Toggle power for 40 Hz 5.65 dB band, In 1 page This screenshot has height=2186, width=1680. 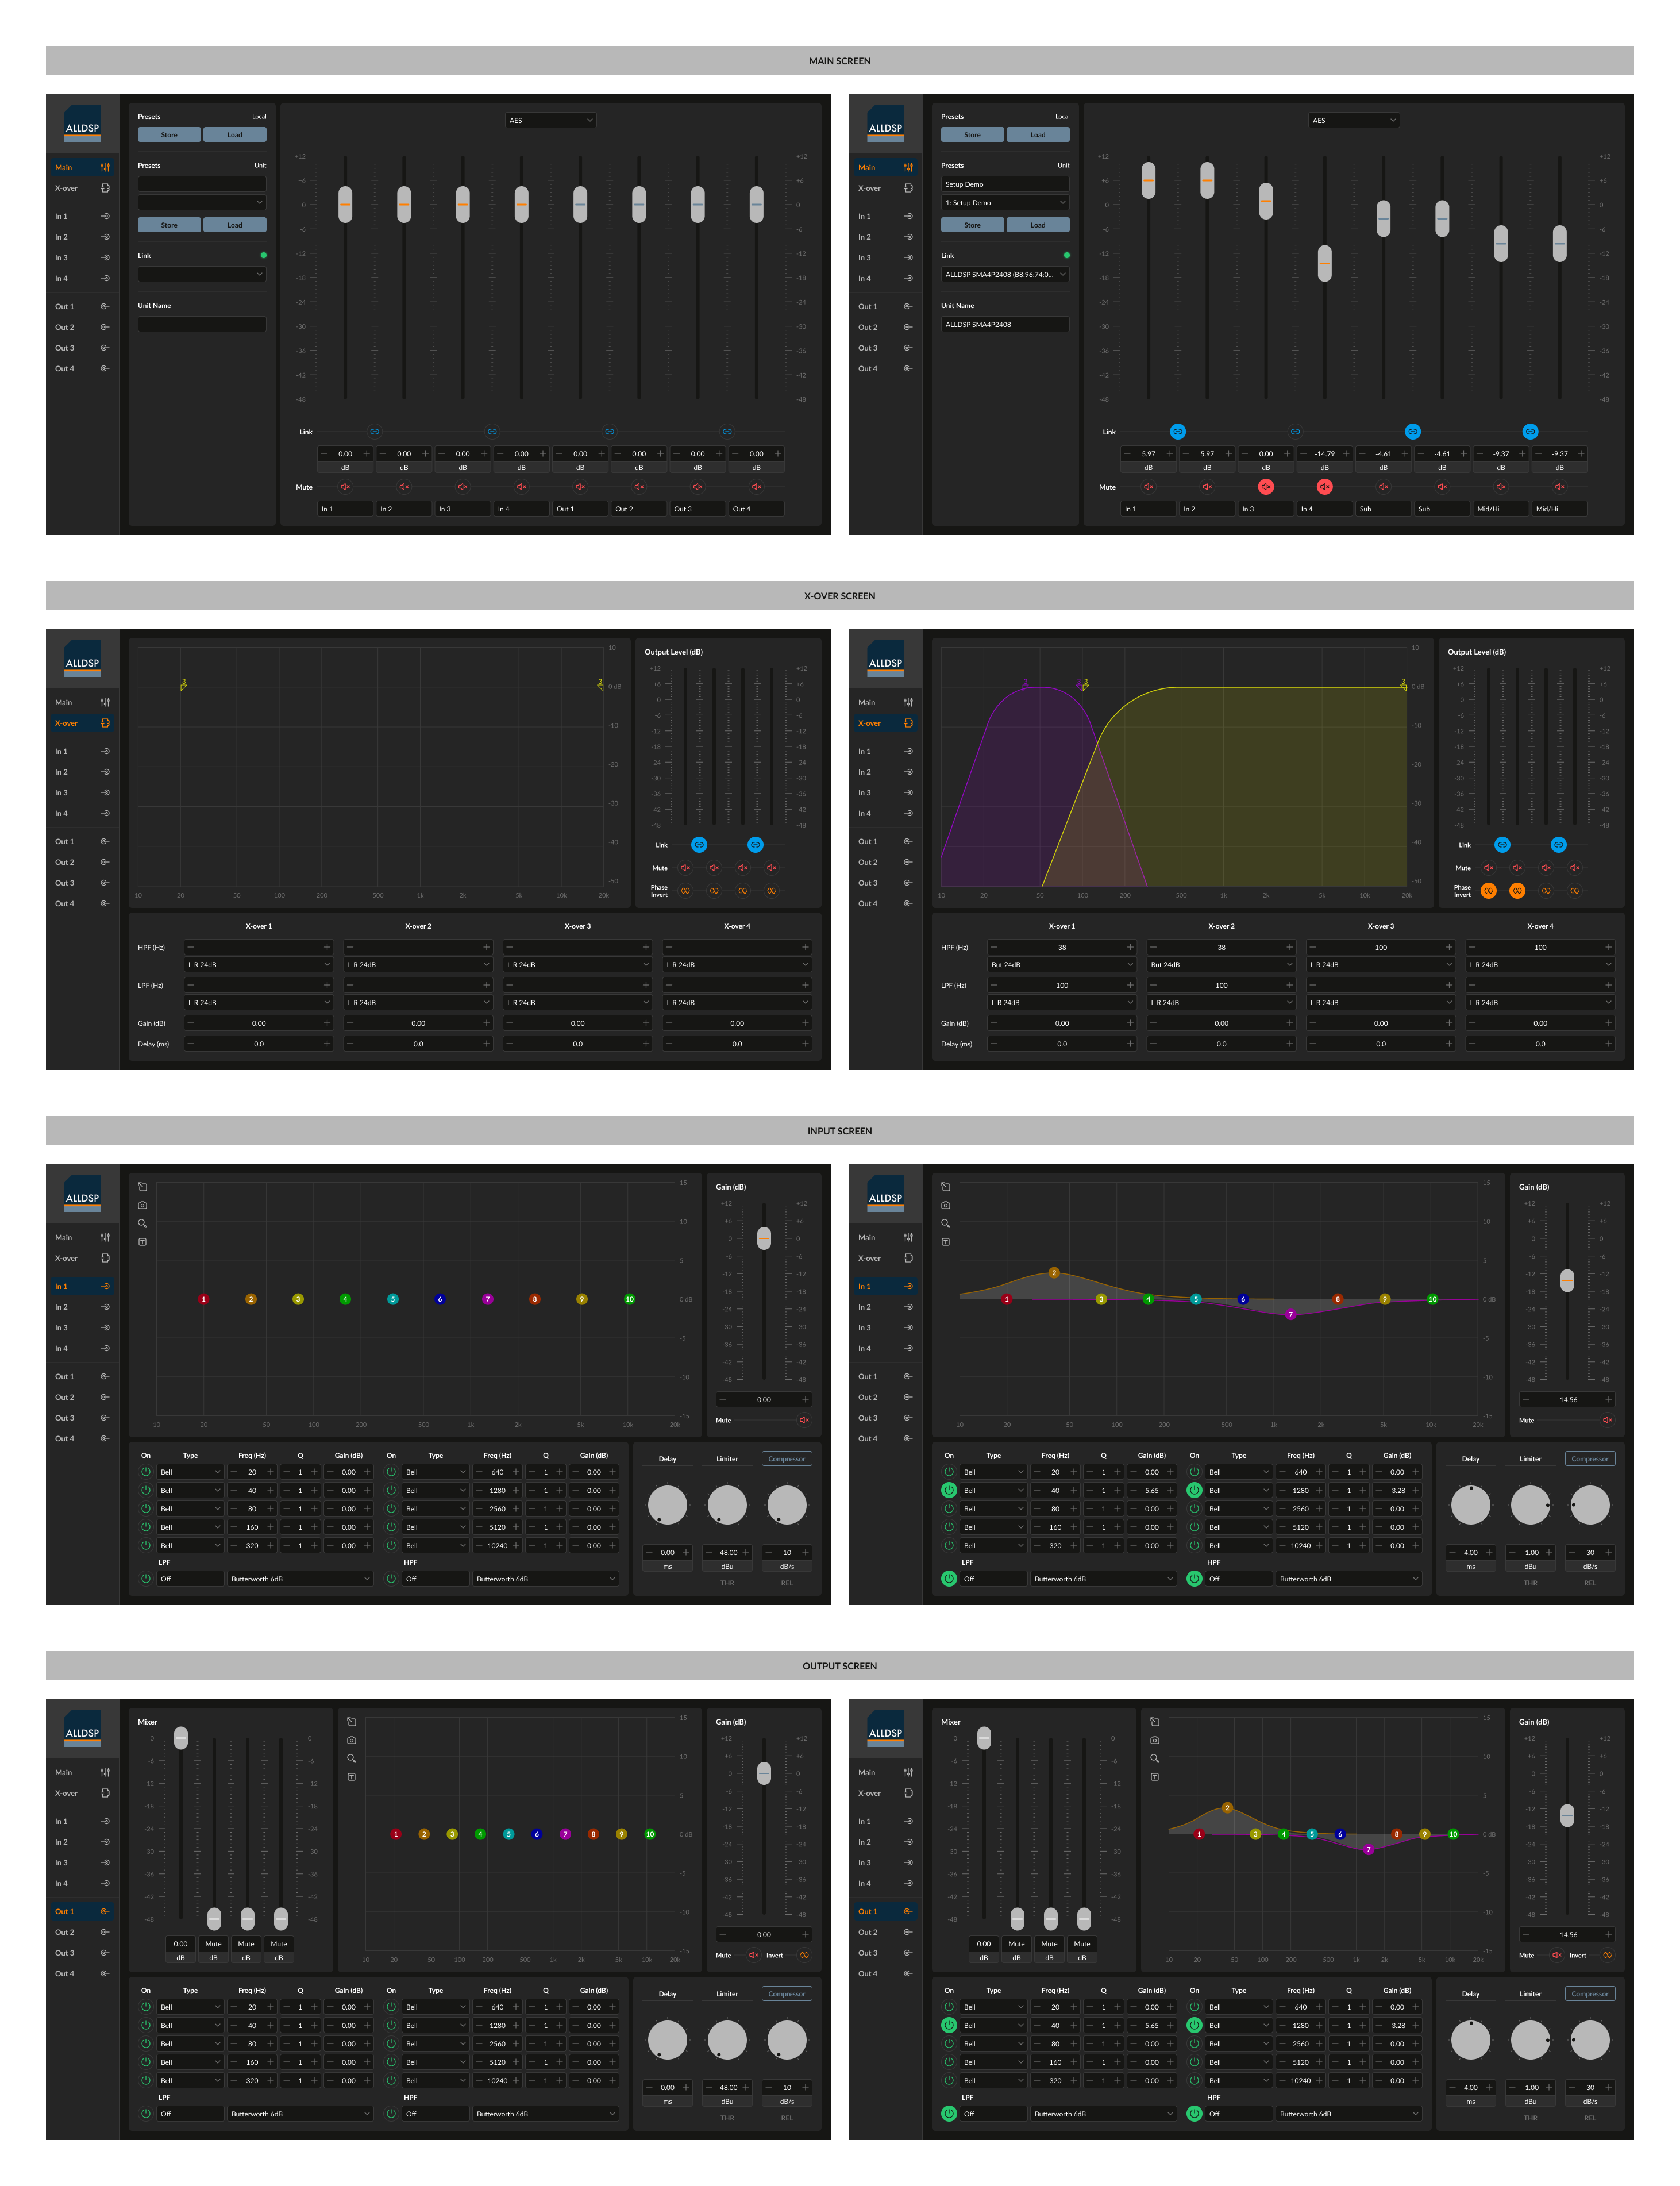(948, 1490)
